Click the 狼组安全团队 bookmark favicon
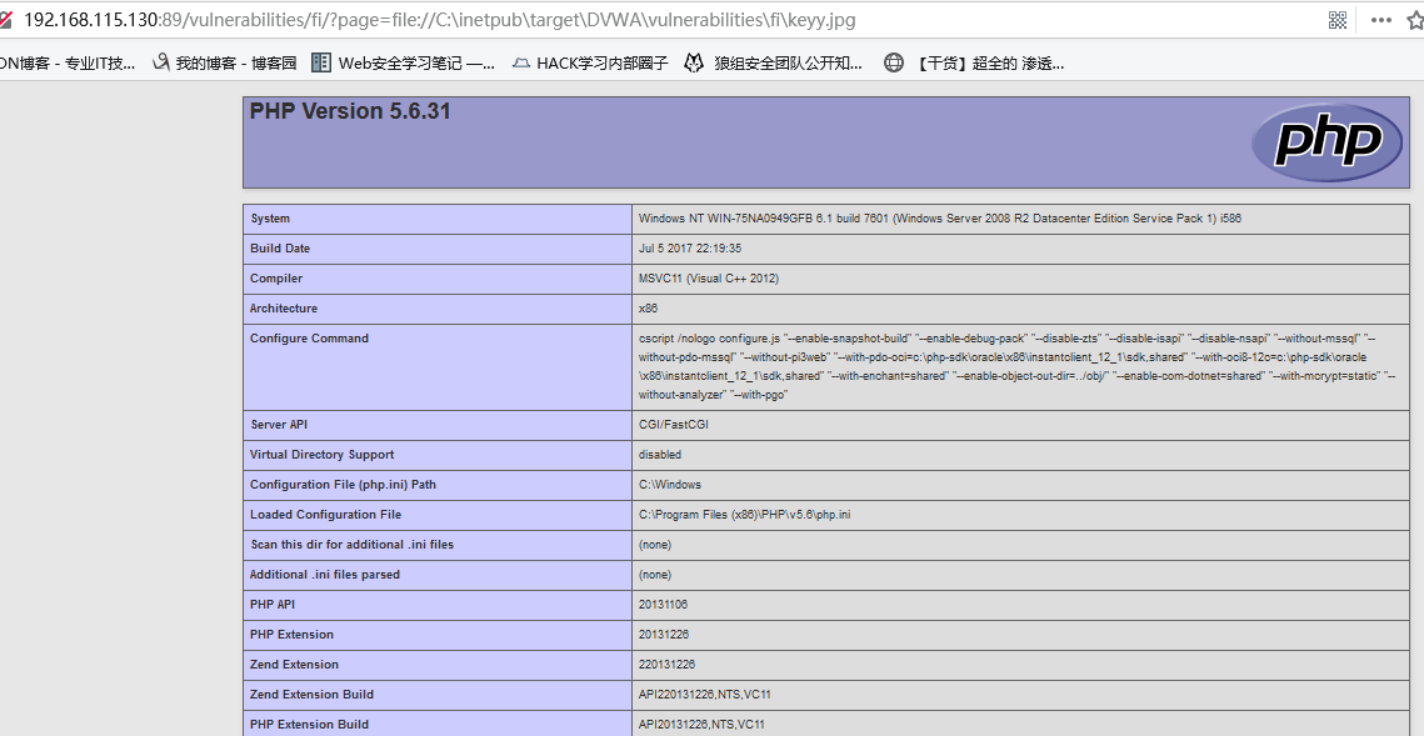 click(693, 64)
